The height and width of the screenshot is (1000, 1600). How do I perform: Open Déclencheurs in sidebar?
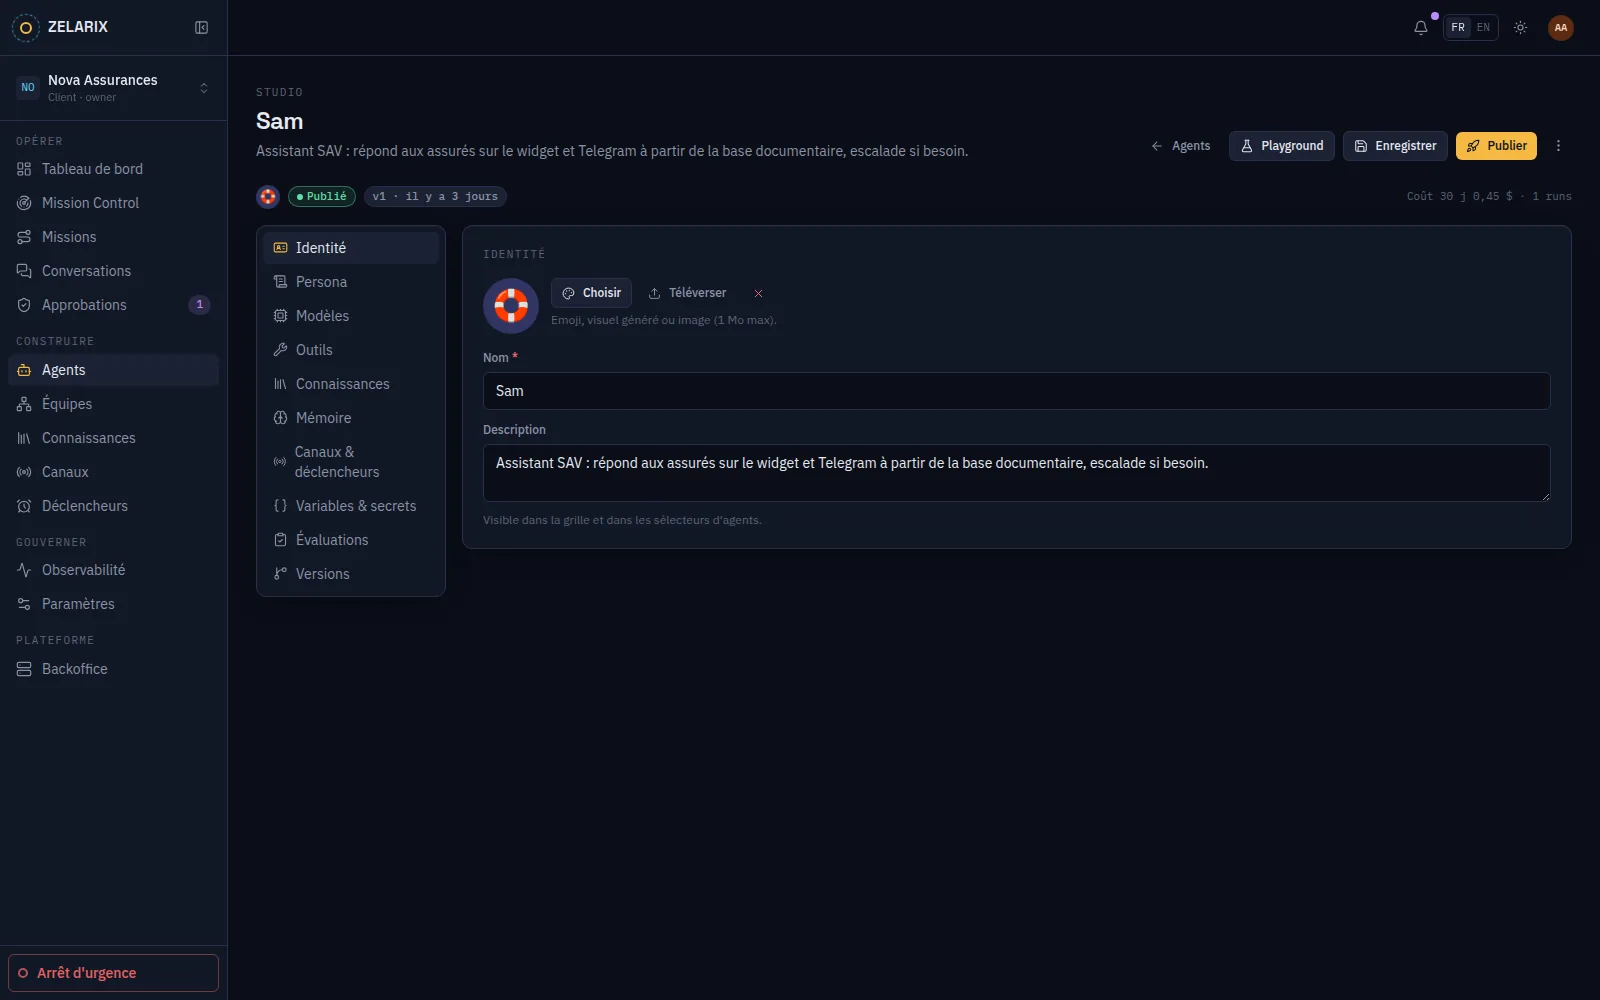(x=113, y=506)
